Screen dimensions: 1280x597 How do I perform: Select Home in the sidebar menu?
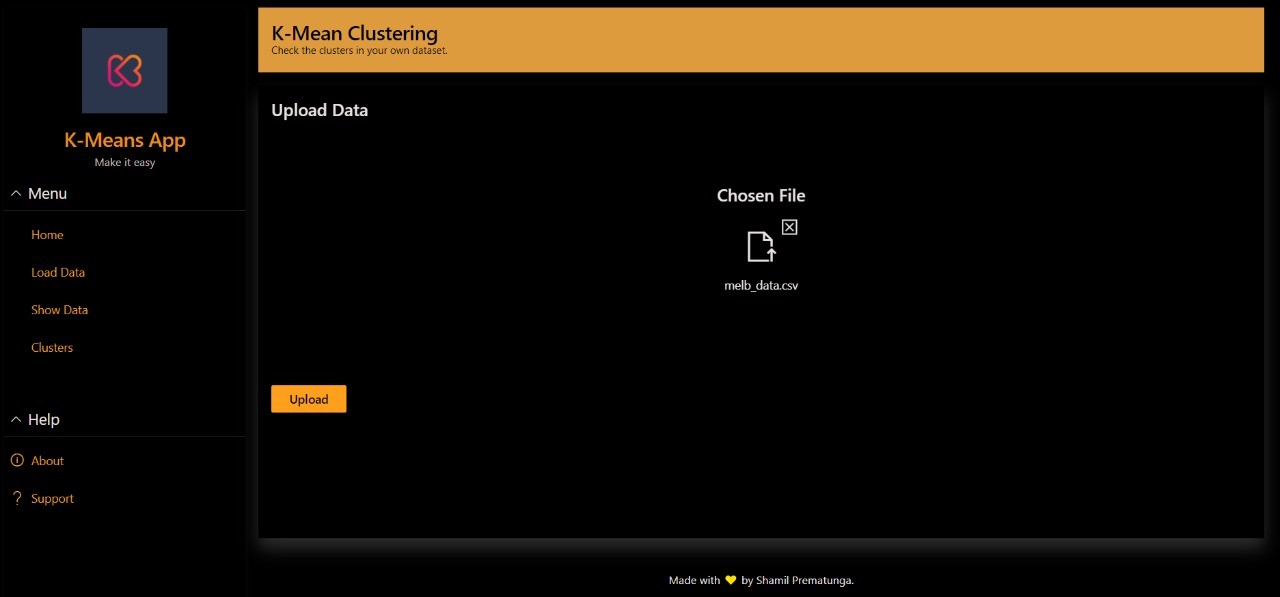point(47,234)
